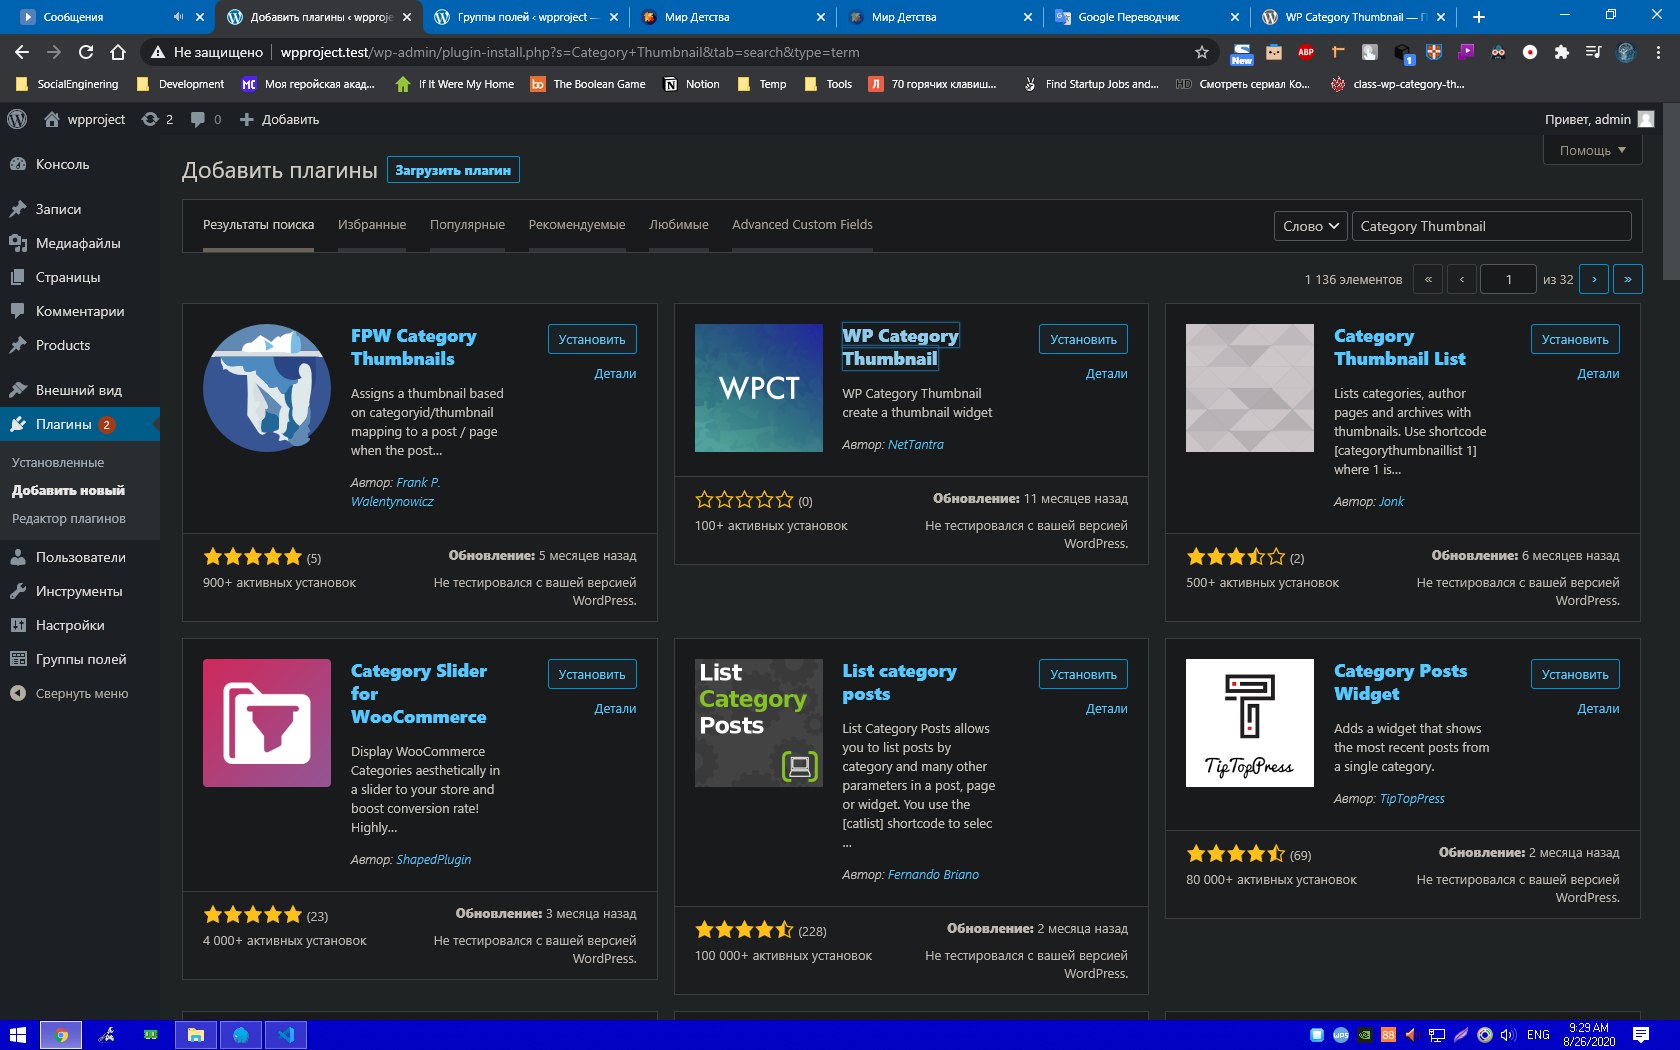Switch to the Advanced Custom Fields tab

point(802,224)
